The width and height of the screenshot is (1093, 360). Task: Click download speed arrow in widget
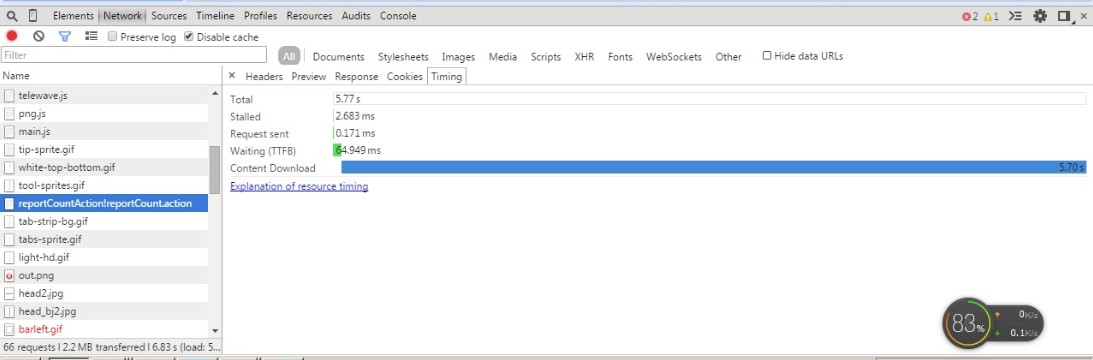[998, 333]
